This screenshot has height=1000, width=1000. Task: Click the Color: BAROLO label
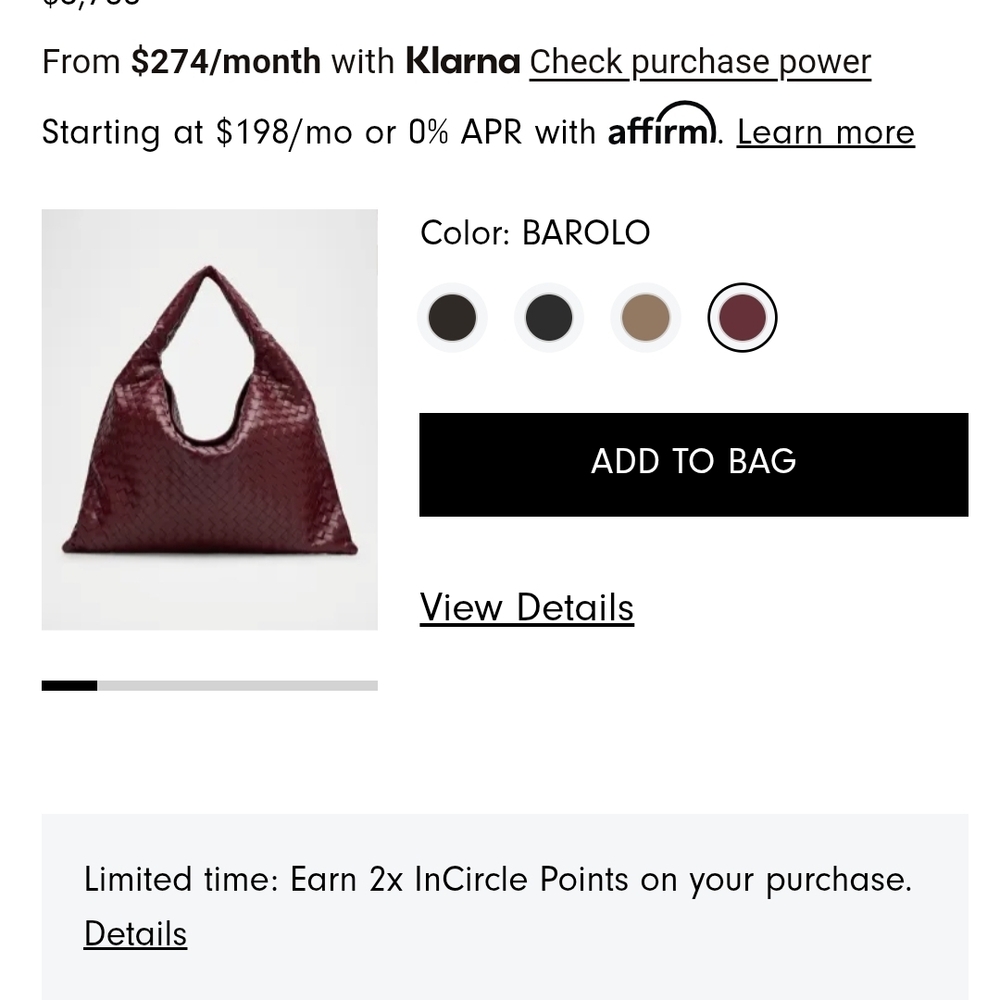(534, 232)
